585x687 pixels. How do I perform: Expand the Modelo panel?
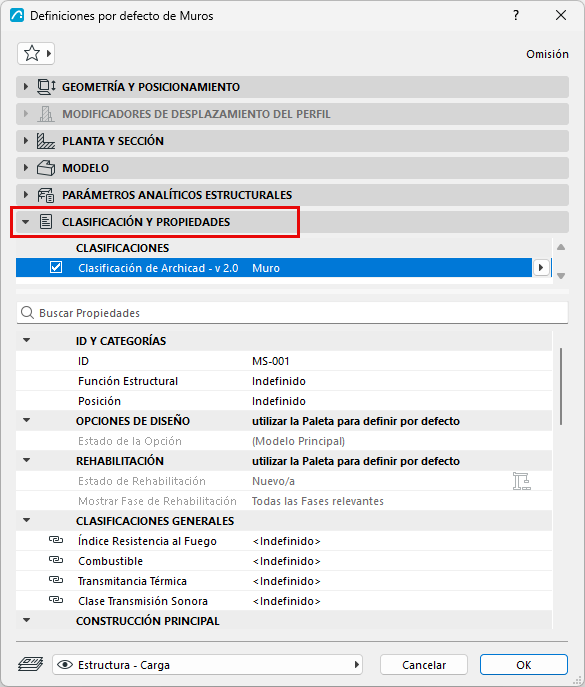coord(26,168)
